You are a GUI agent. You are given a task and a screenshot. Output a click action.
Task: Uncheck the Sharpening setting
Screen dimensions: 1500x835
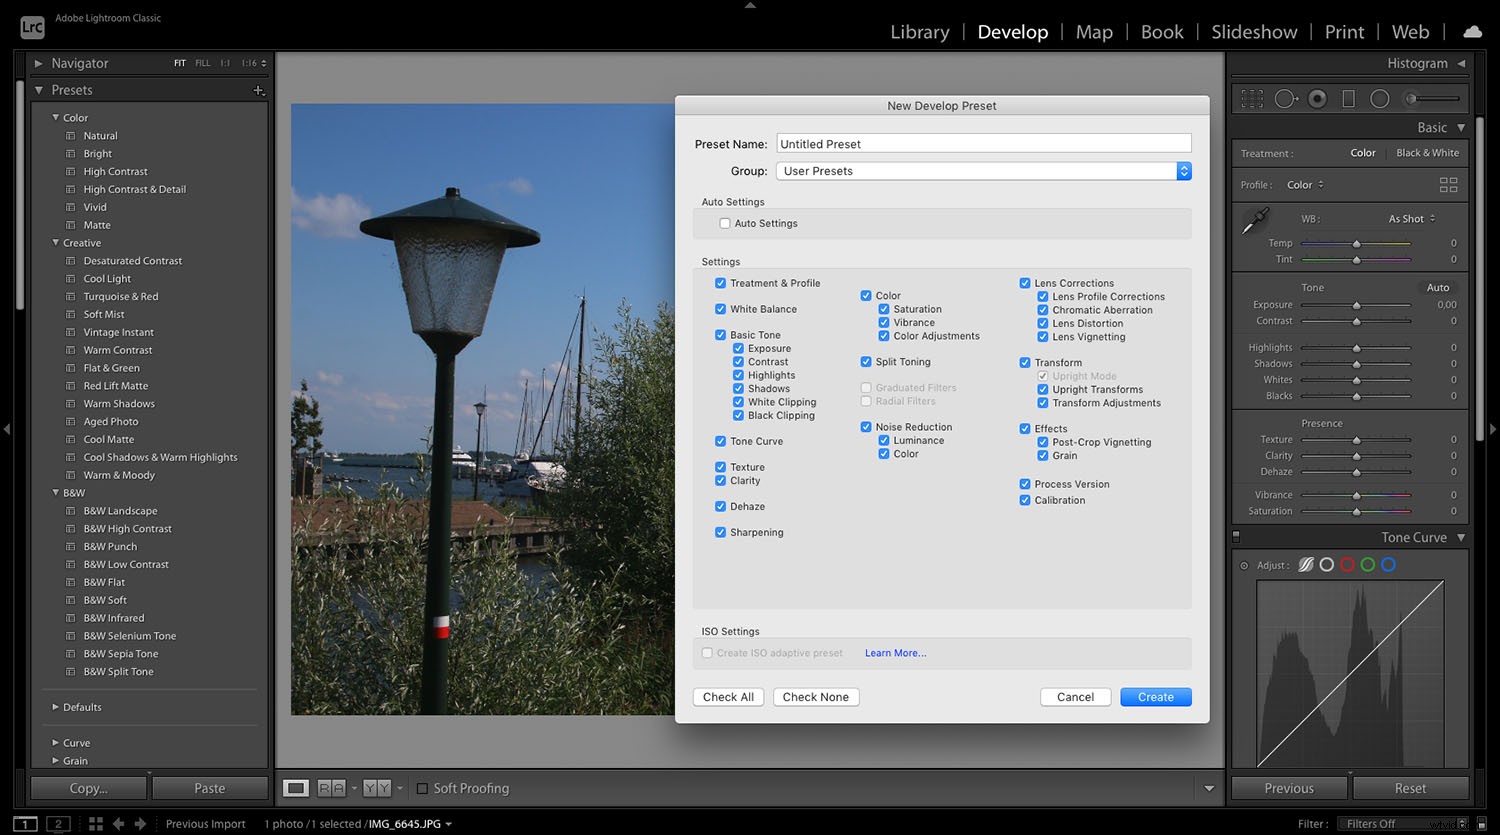point(720,532)
